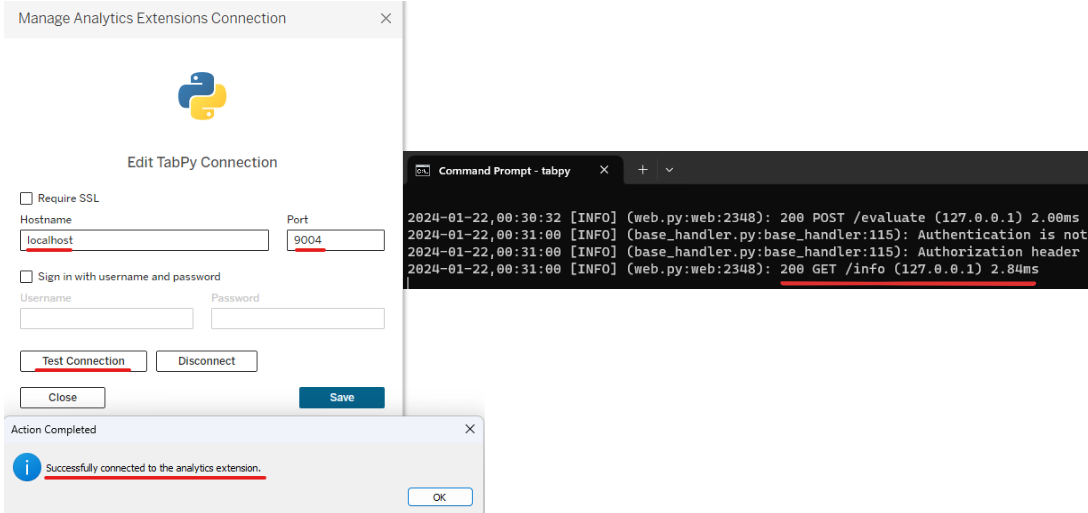
Task: Click the Port field showing 9004
Action: [336, 240]
